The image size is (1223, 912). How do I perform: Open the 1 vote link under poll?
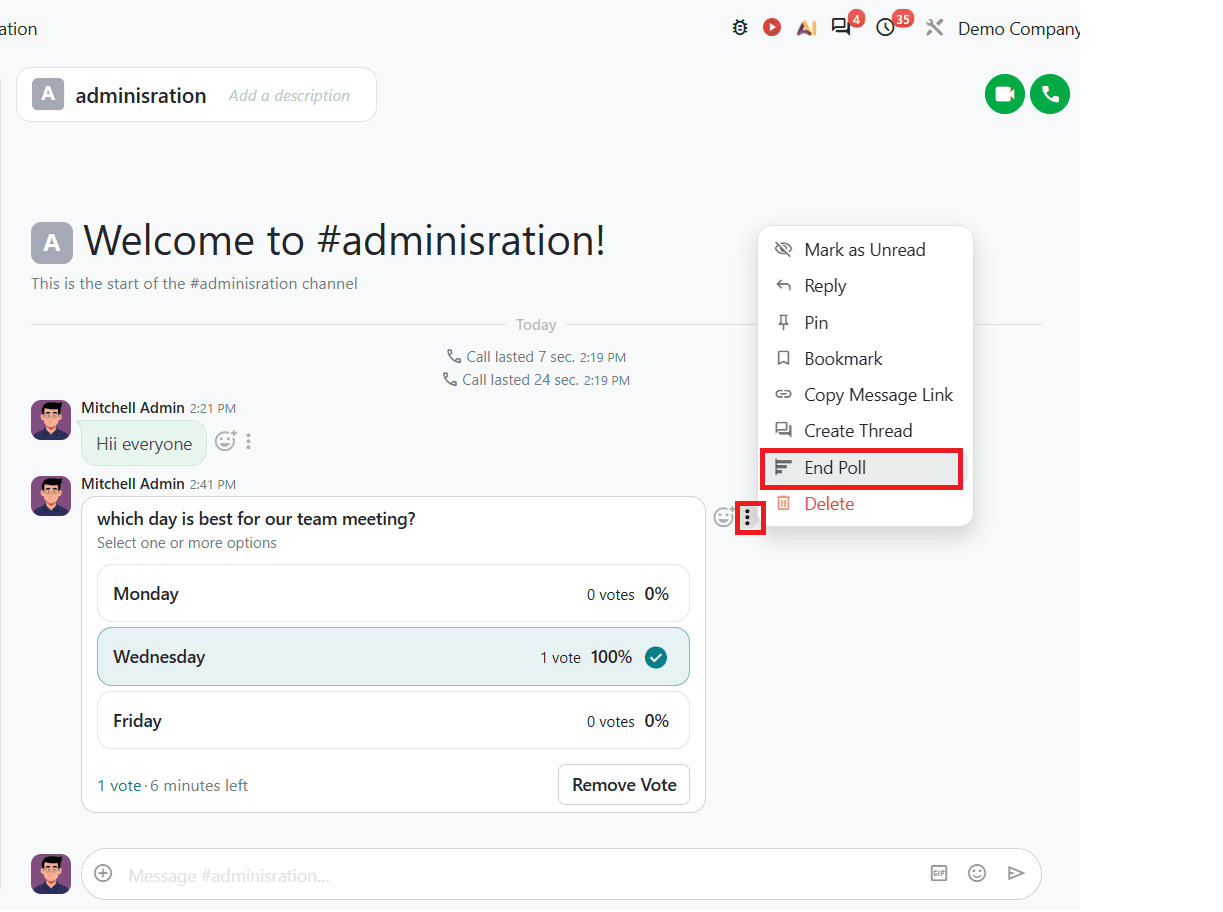pos(119,786)
